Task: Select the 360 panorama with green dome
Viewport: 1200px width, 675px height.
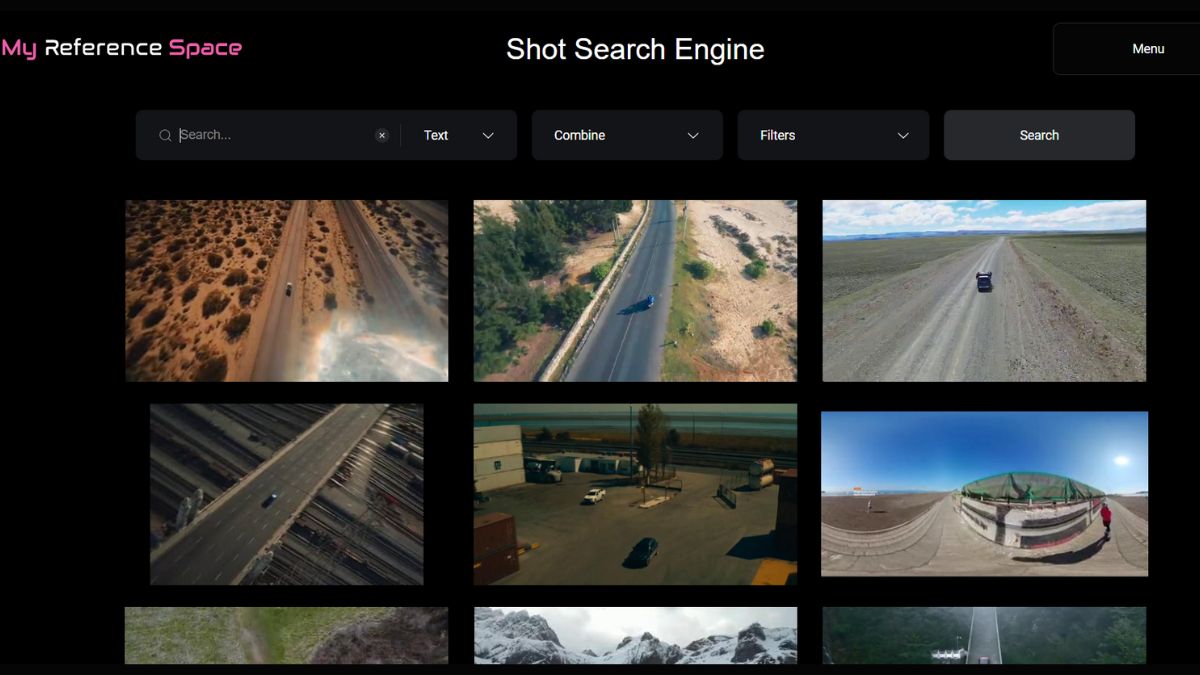Action: [x=983, y=493]
